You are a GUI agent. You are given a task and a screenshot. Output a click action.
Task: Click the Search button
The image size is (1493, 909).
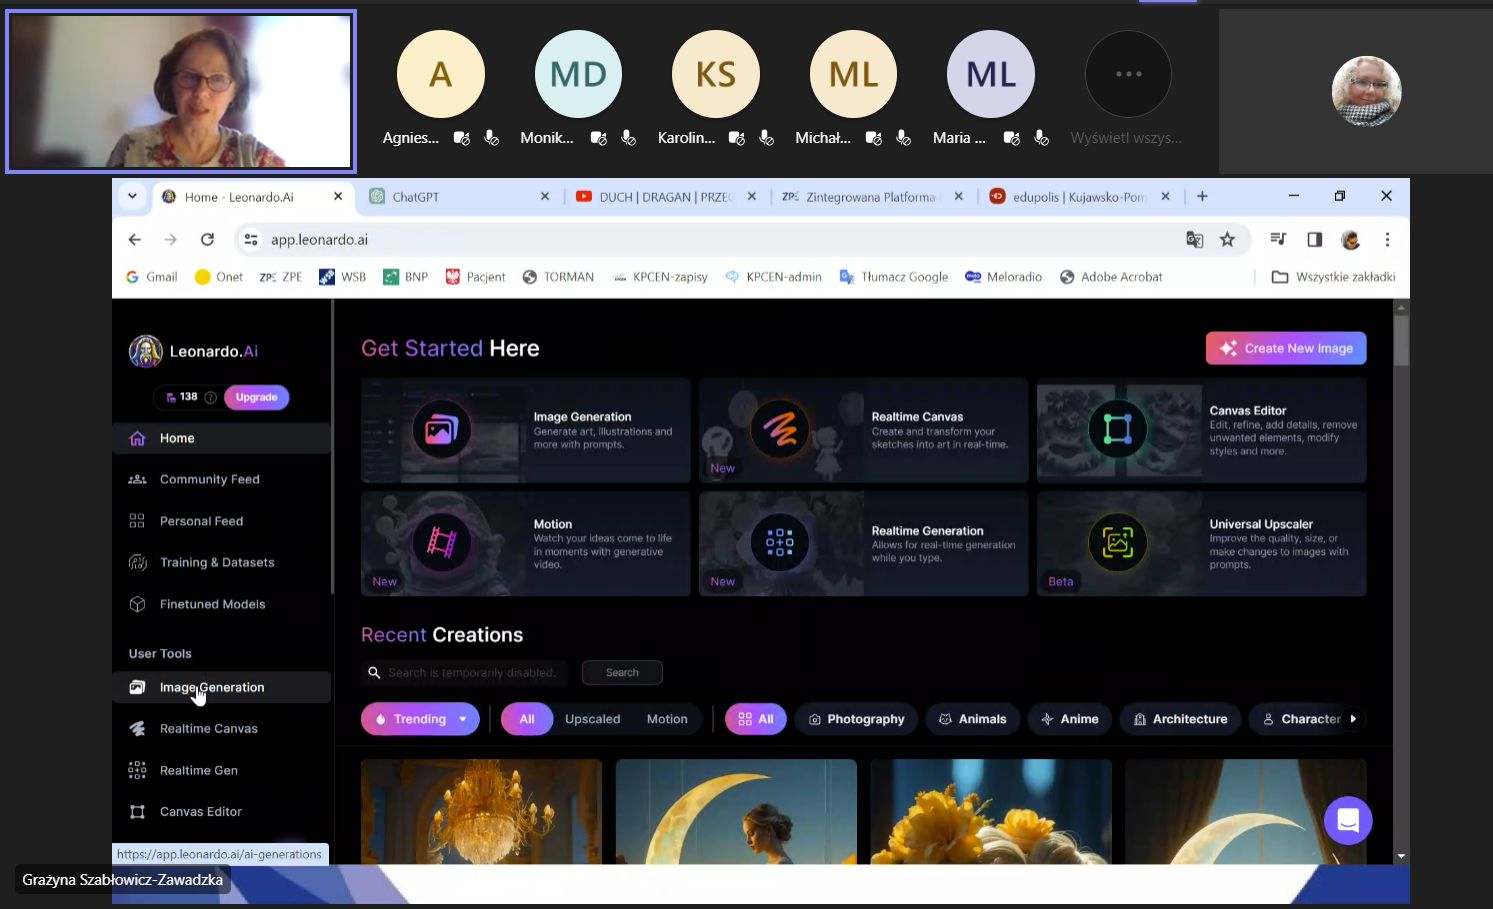click(622, 673)
